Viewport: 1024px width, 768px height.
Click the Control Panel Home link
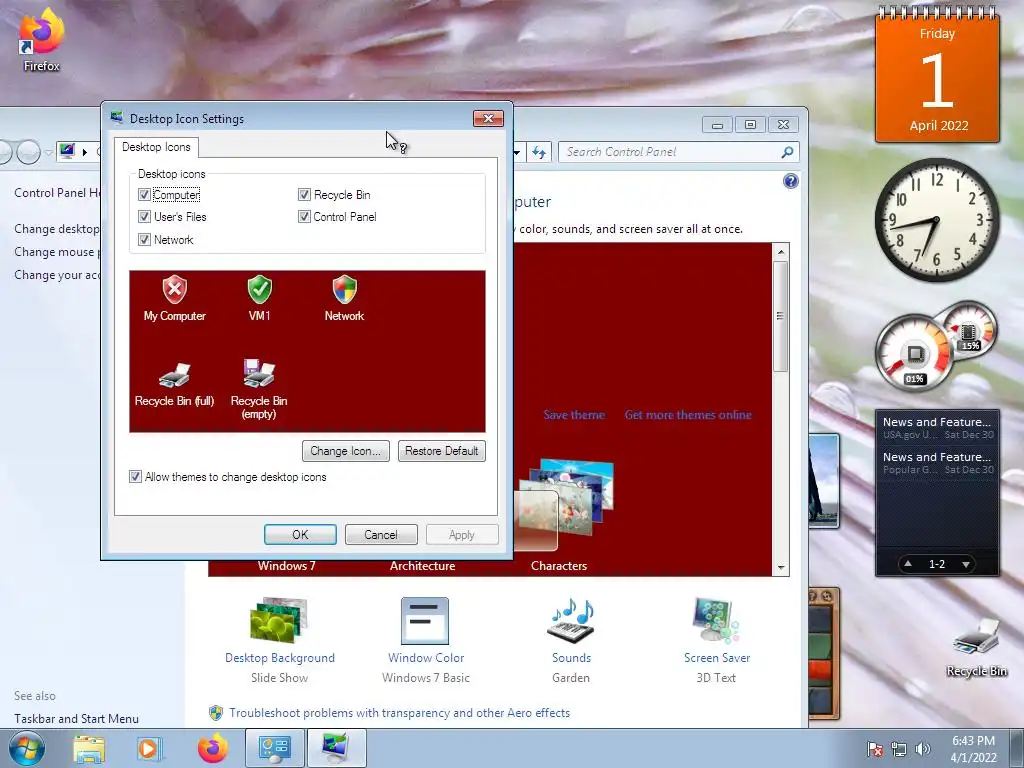[x=57, y=193]
